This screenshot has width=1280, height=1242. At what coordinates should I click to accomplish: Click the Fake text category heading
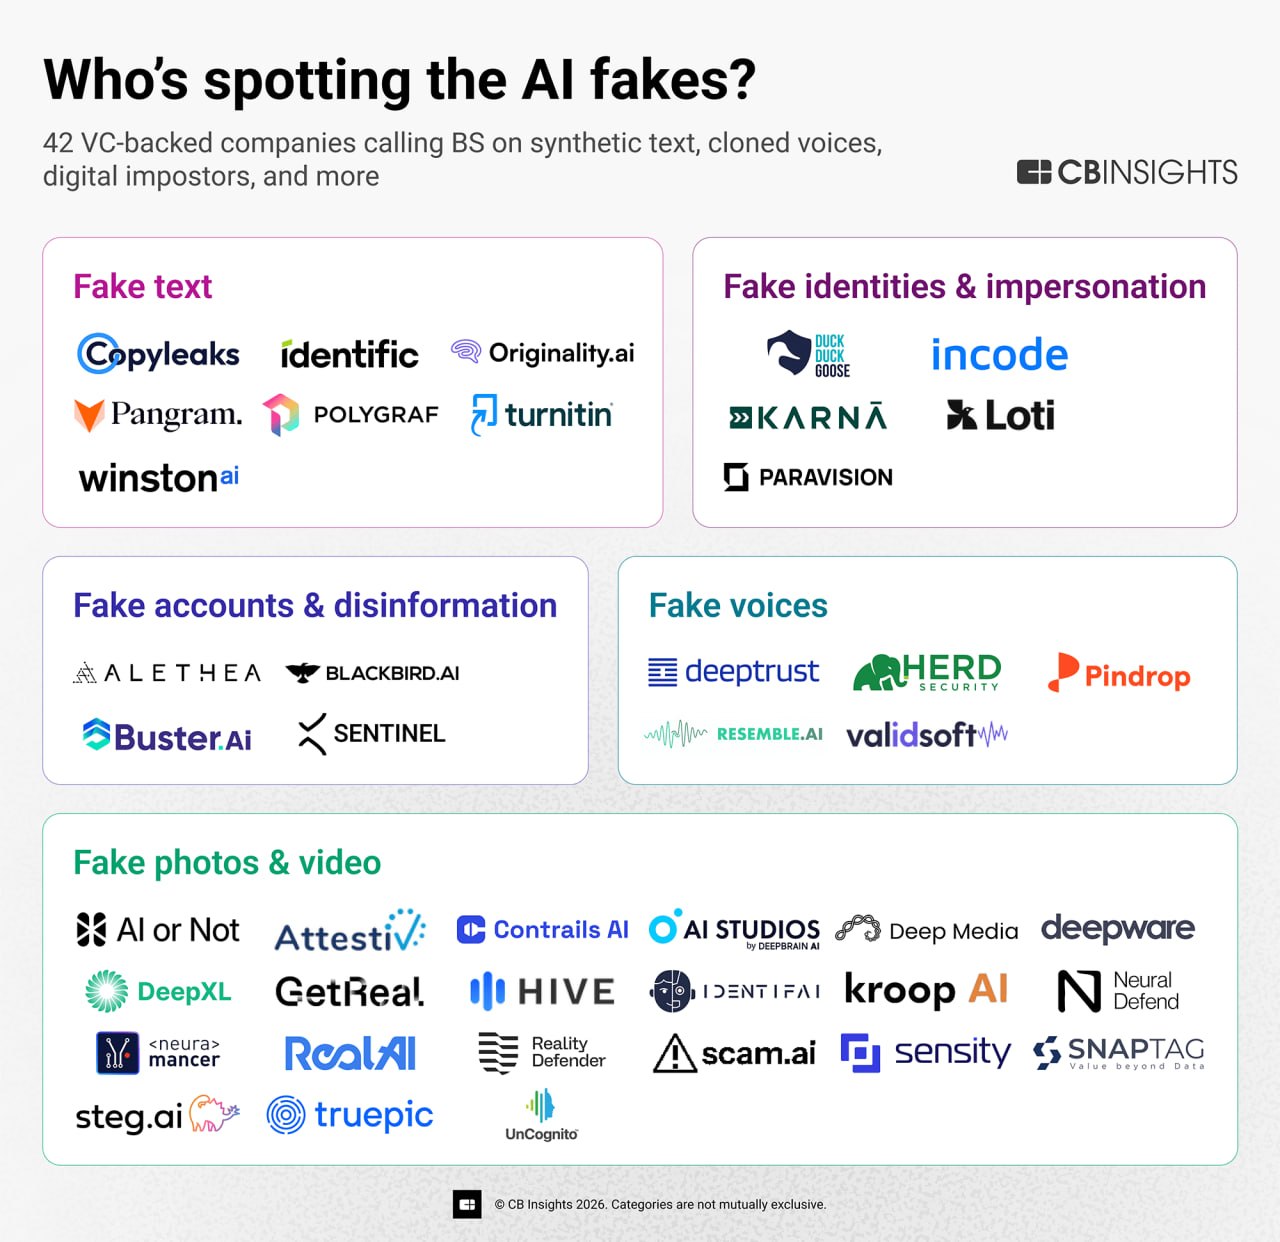point(143,287)
